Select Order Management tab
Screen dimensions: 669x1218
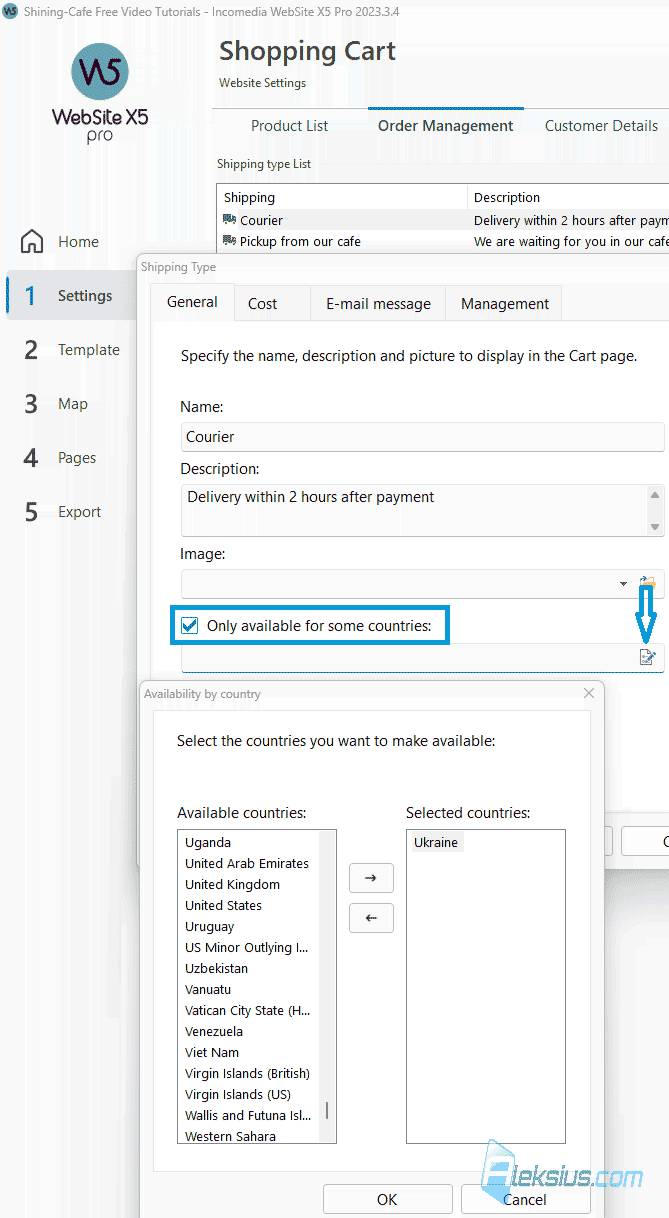(445, 126)
